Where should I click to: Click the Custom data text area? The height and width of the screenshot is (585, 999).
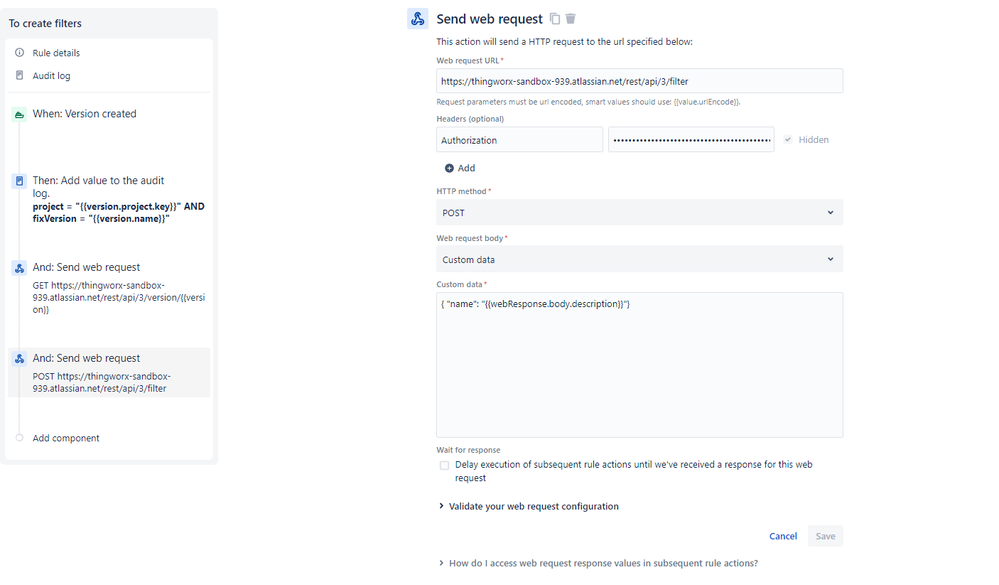coord(640,365)
